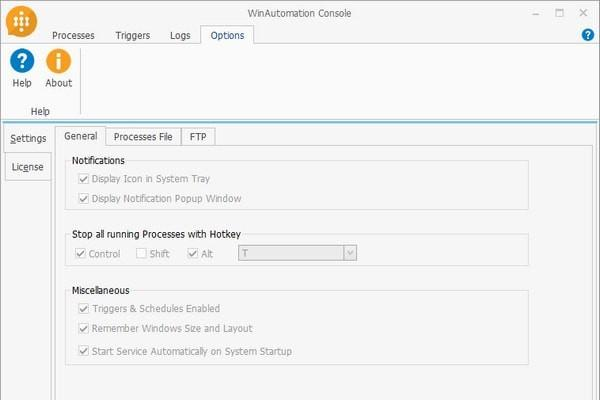Click the Stop all running Processes with Hotkey label
Screen dimensions: 600x400
(157, 234)
